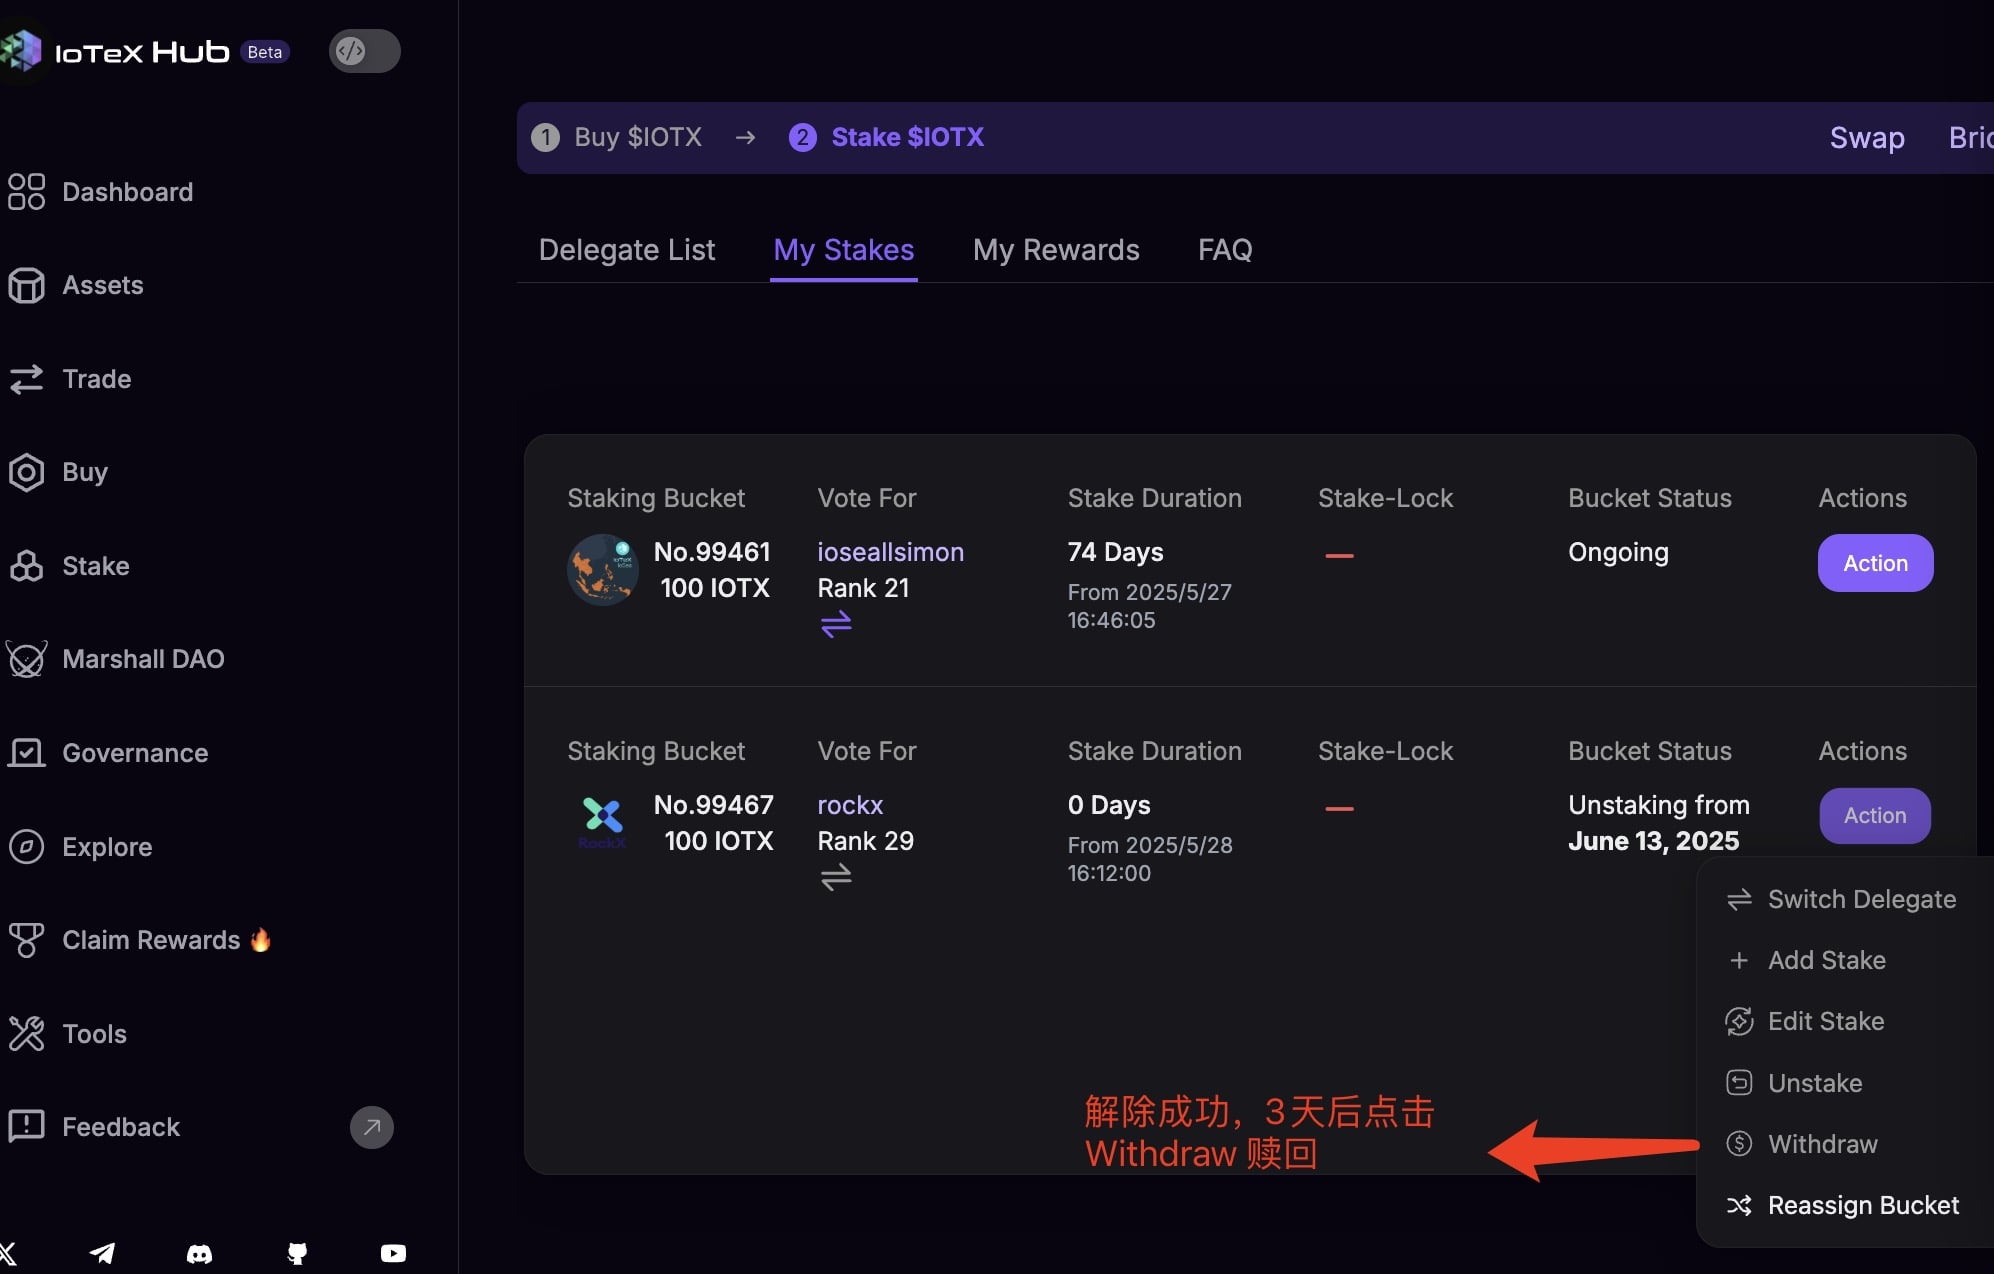Open Action dropdown for bucket No.99461
1994x1274 pixels.
tap(1875, 563)
